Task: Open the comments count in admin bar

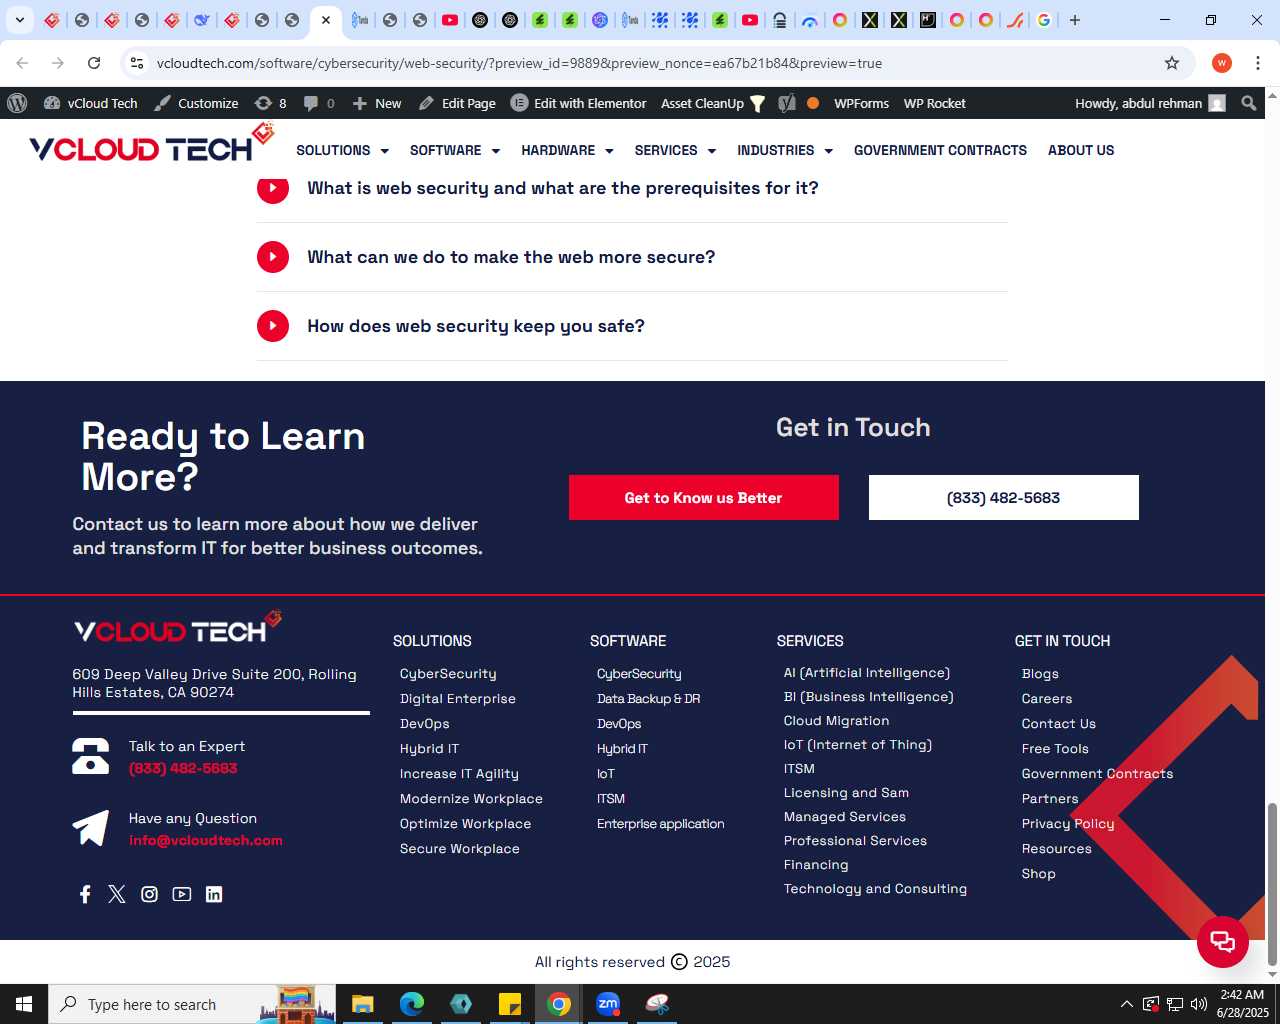Action: [319, 103]
